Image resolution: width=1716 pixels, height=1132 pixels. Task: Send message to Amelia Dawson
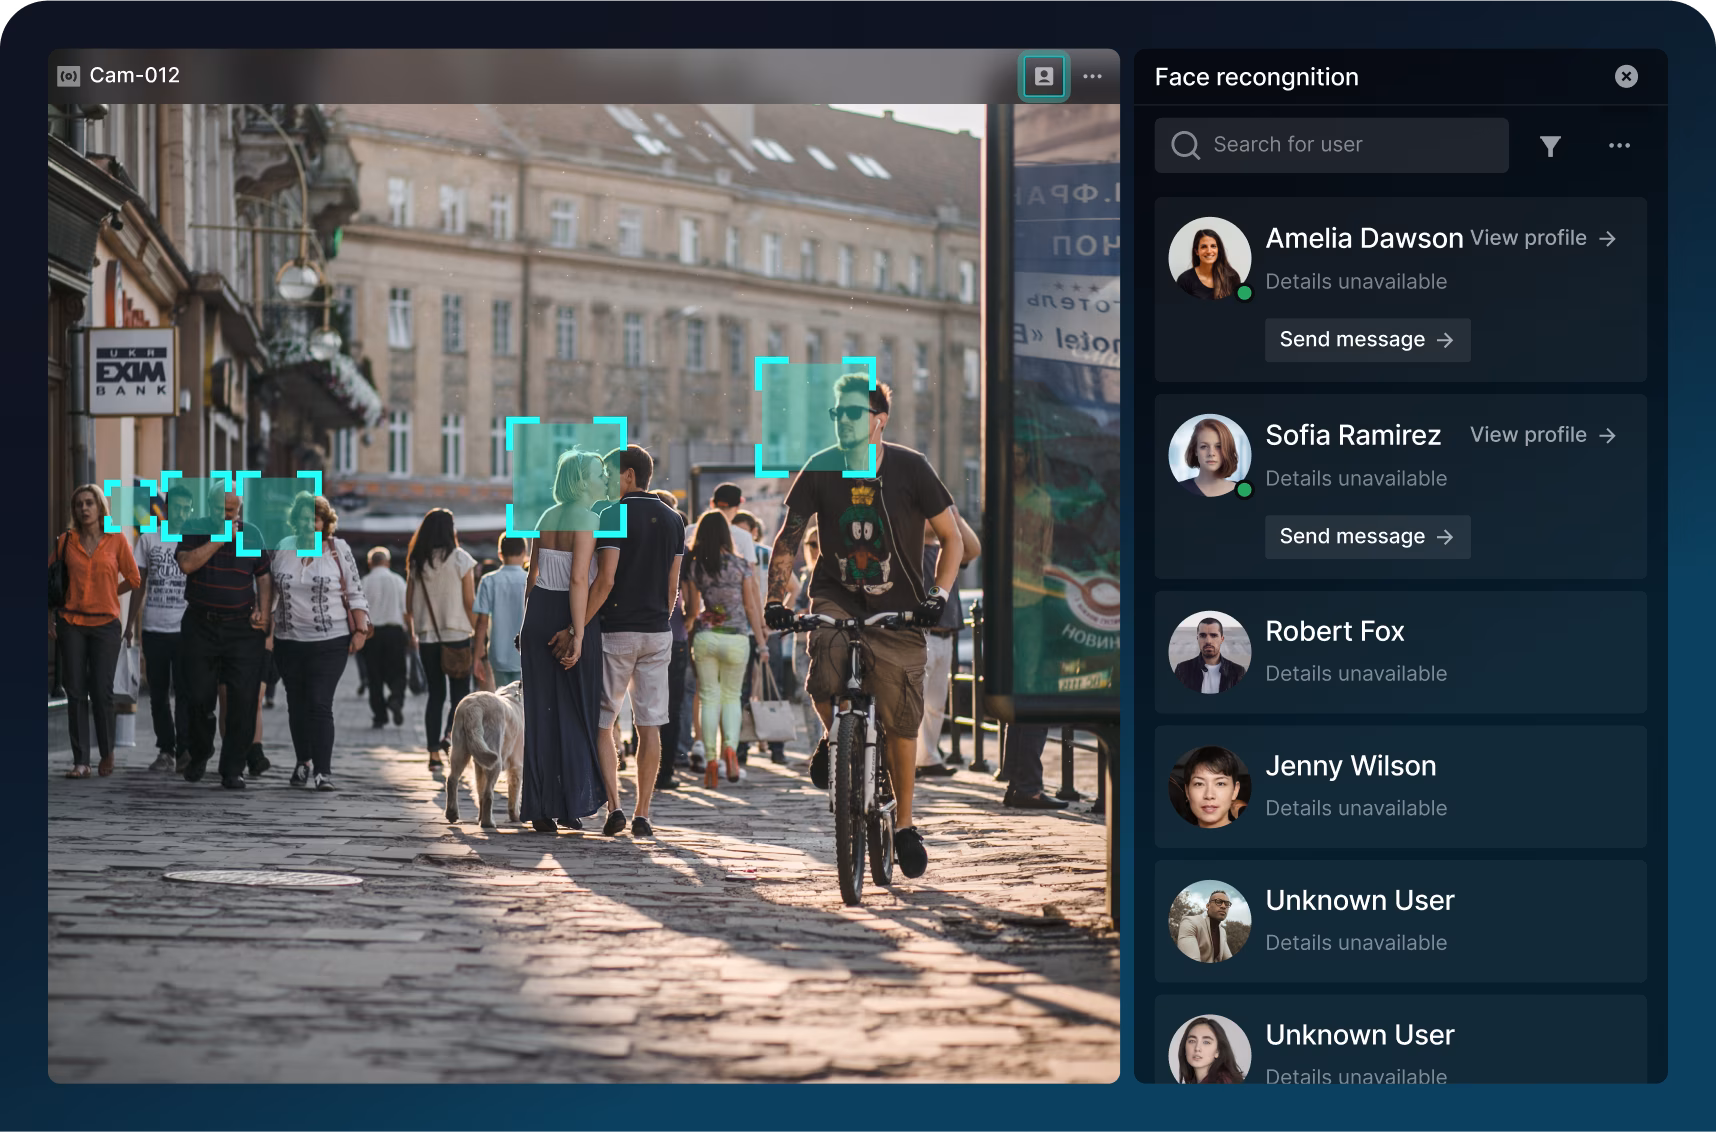(x=1366, y=340)
